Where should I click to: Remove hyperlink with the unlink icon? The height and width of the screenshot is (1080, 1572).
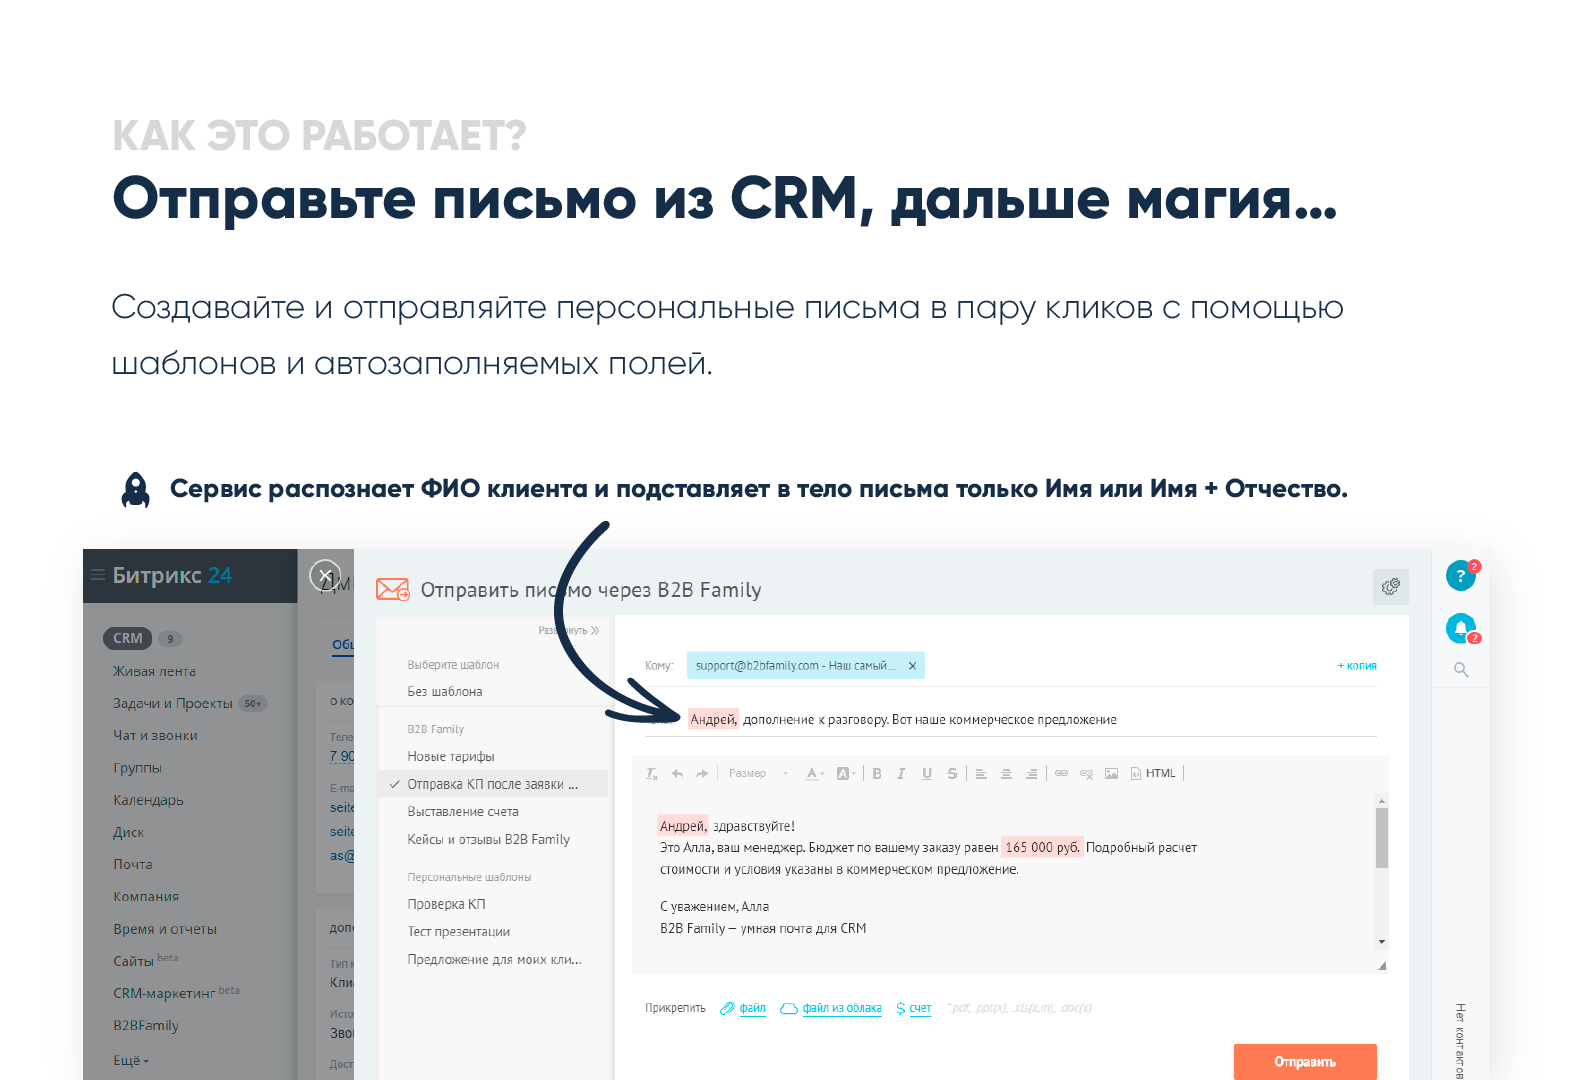1086,773
